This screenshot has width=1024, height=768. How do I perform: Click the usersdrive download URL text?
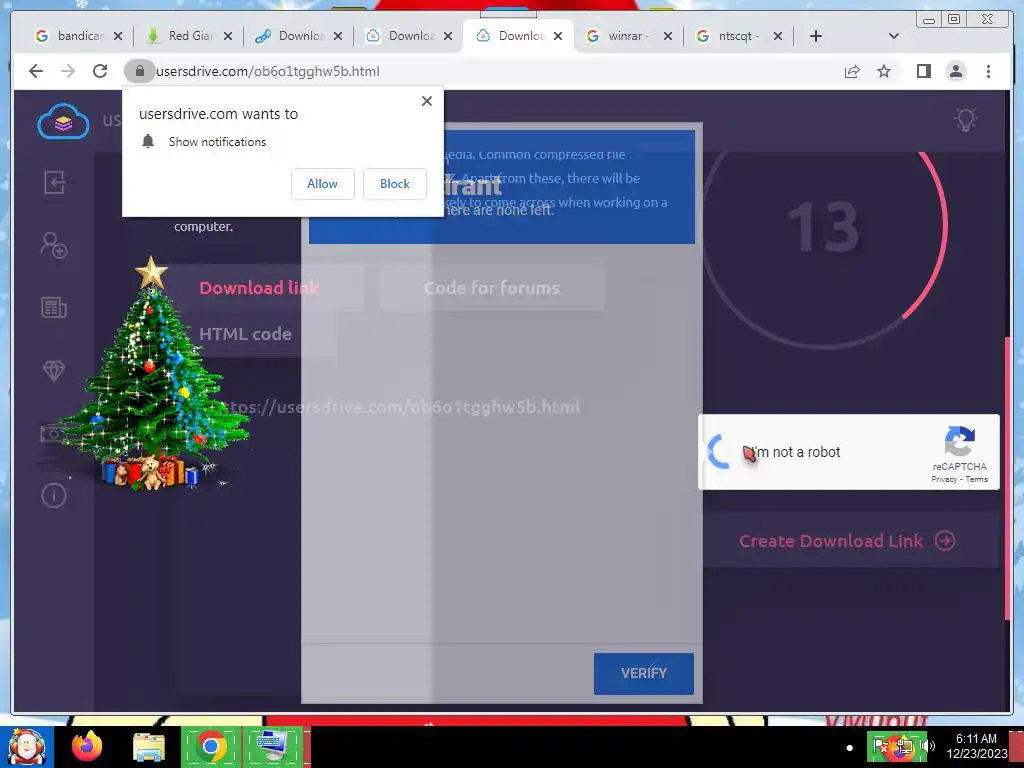pyautogui.click(x=401, y=407)
